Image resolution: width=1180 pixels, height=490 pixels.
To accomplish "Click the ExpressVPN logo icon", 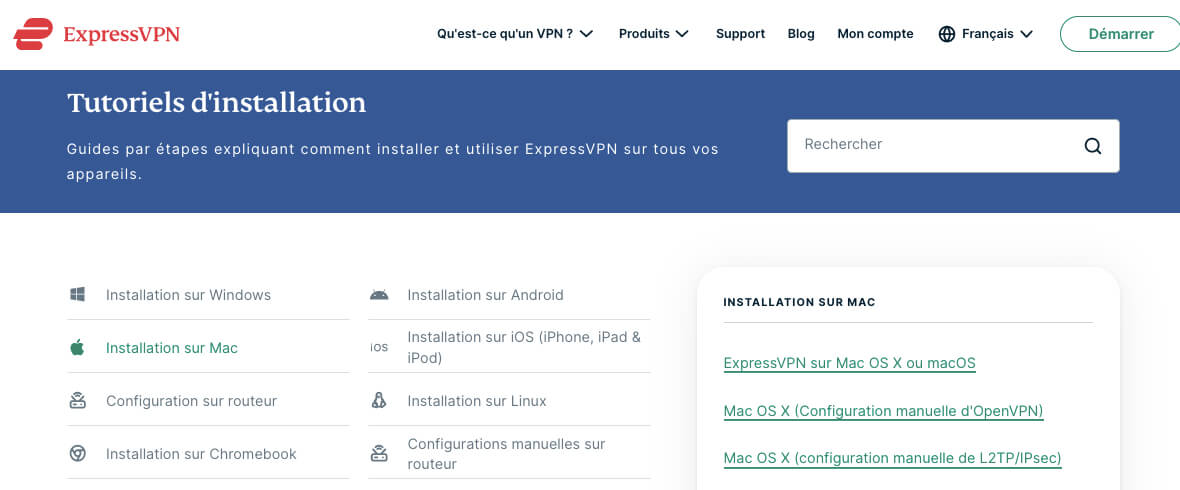I will coord(33,34).
